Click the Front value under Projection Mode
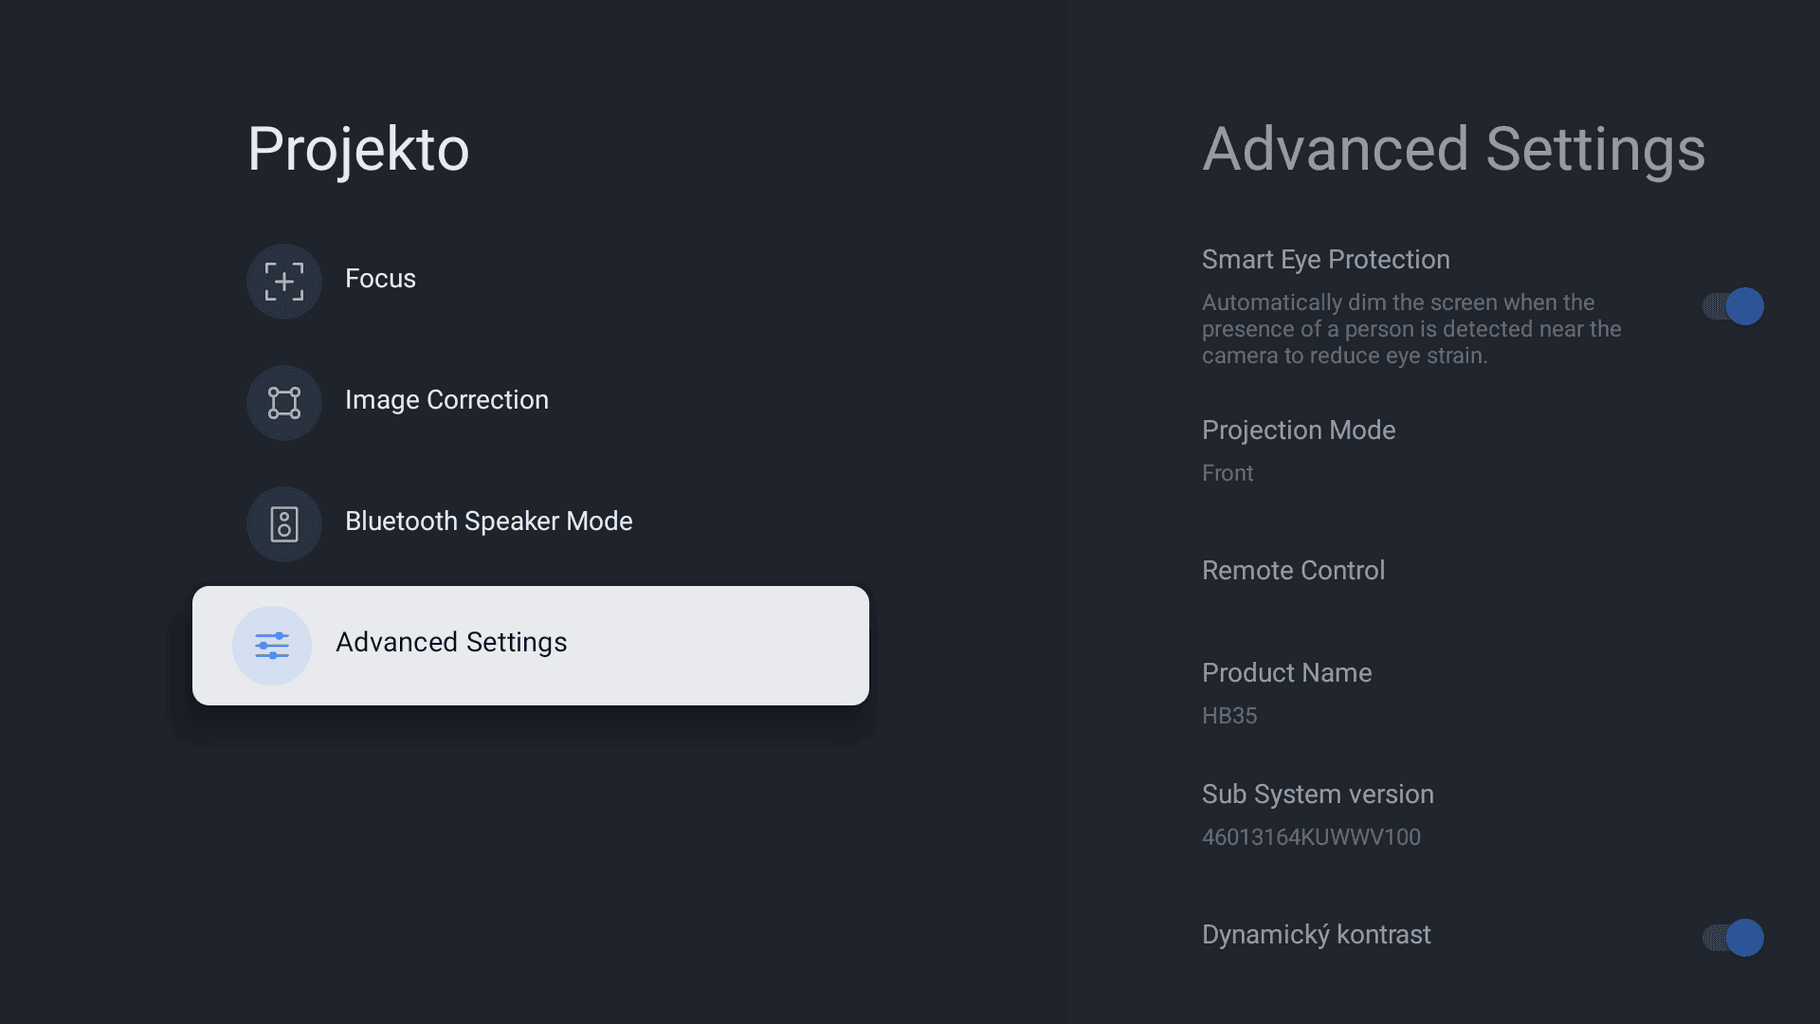This screenshot has height=1024, width=1820. 1227,473
